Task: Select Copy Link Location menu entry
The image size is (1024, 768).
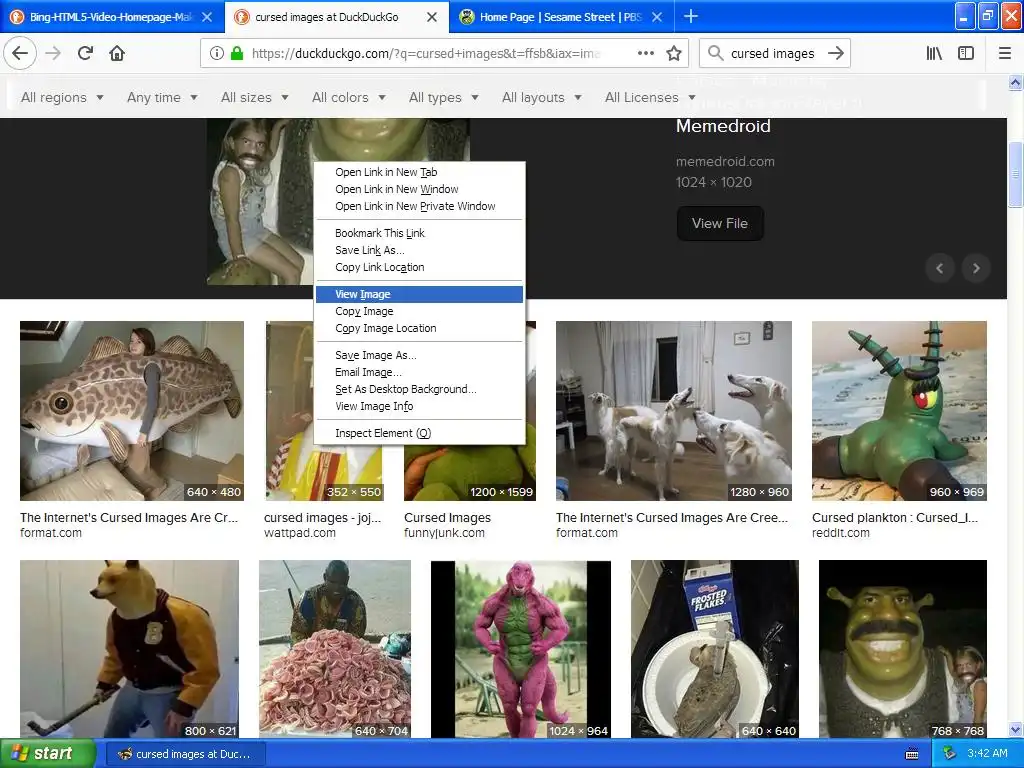Action: [419, 266]
